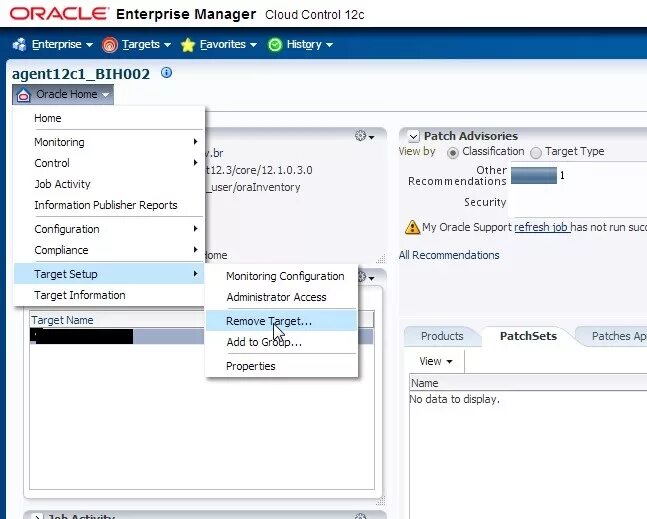Choose Administrator Access from the submenu
The height and width of the screenshot is (519, 647).
tap(281, 297)
